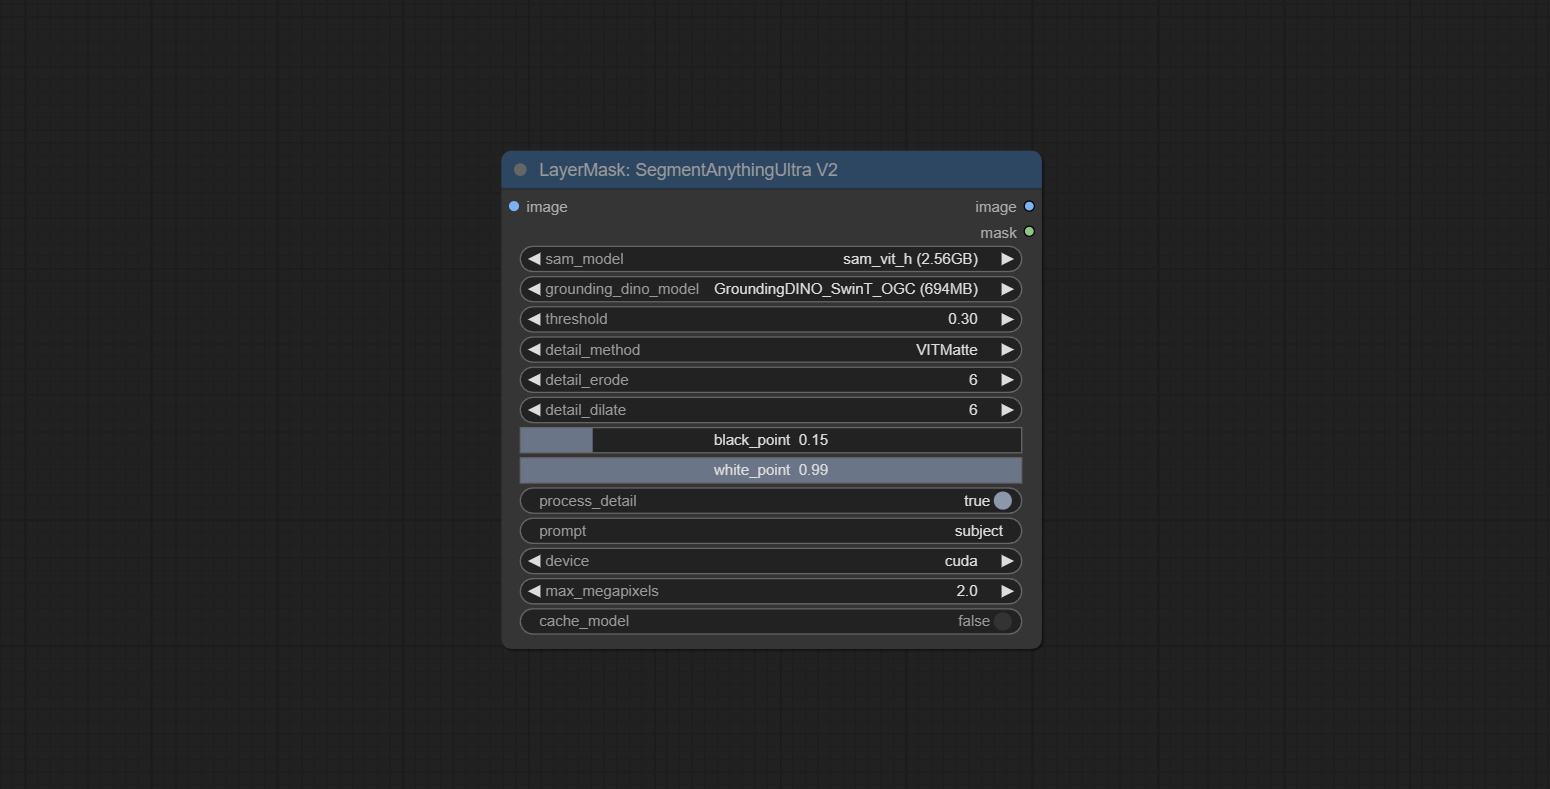Click the white_point slider bar
Image resolution: width=1550 pixels, height=789 pixels.
pyautogui.click(x=770, y=470)
